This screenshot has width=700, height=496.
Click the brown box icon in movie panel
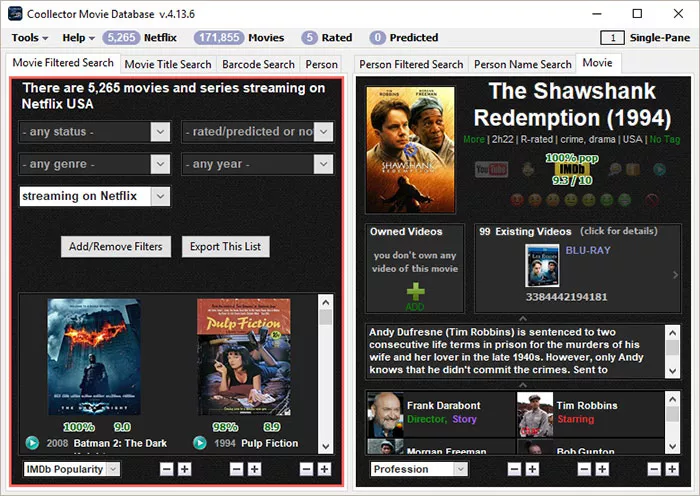633,169
